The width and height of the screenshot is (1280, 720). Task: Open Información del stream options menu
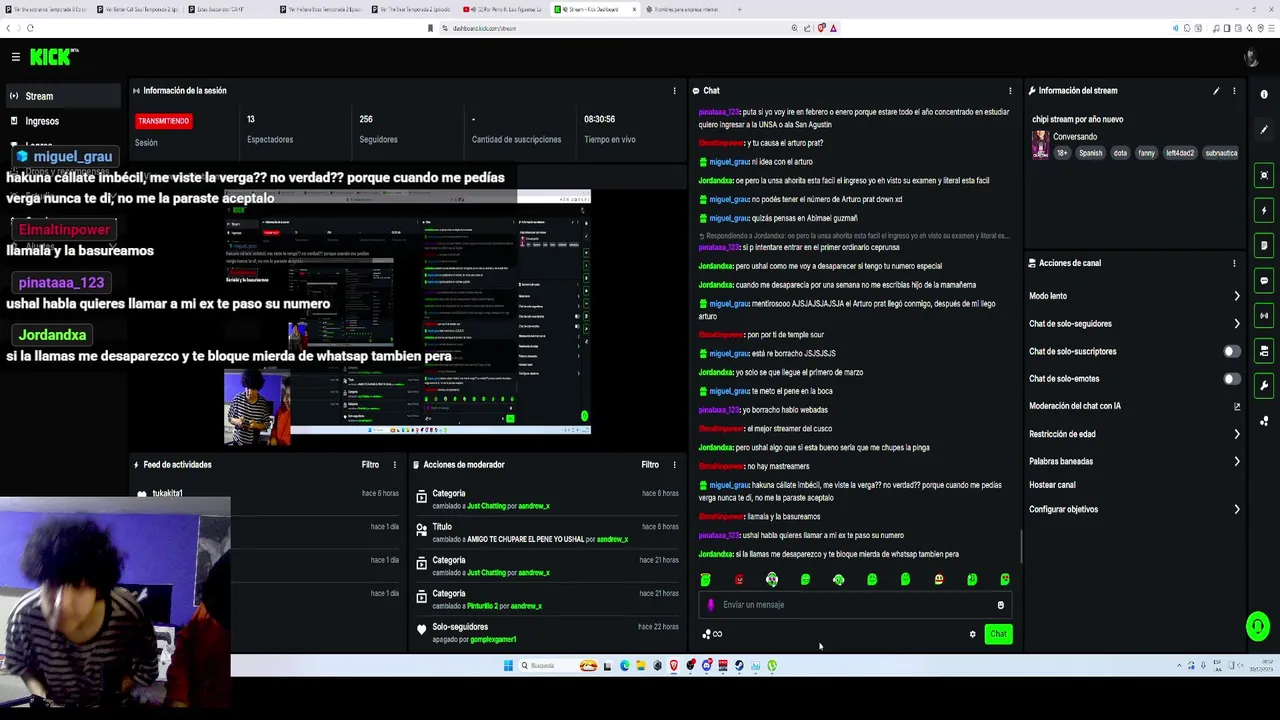1234,91
